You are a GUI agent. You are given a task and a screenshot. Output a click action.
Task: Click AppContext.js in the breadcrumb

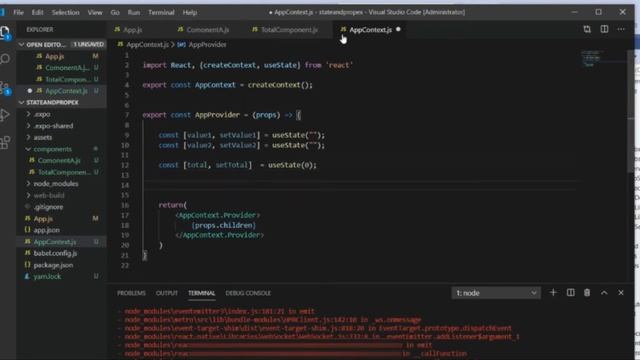click(x=147, y=44)
